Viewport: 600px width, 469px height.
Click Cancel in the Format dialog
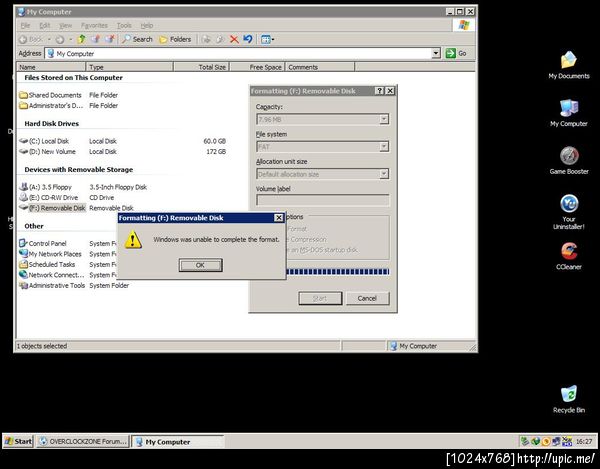tap(367, 298)
